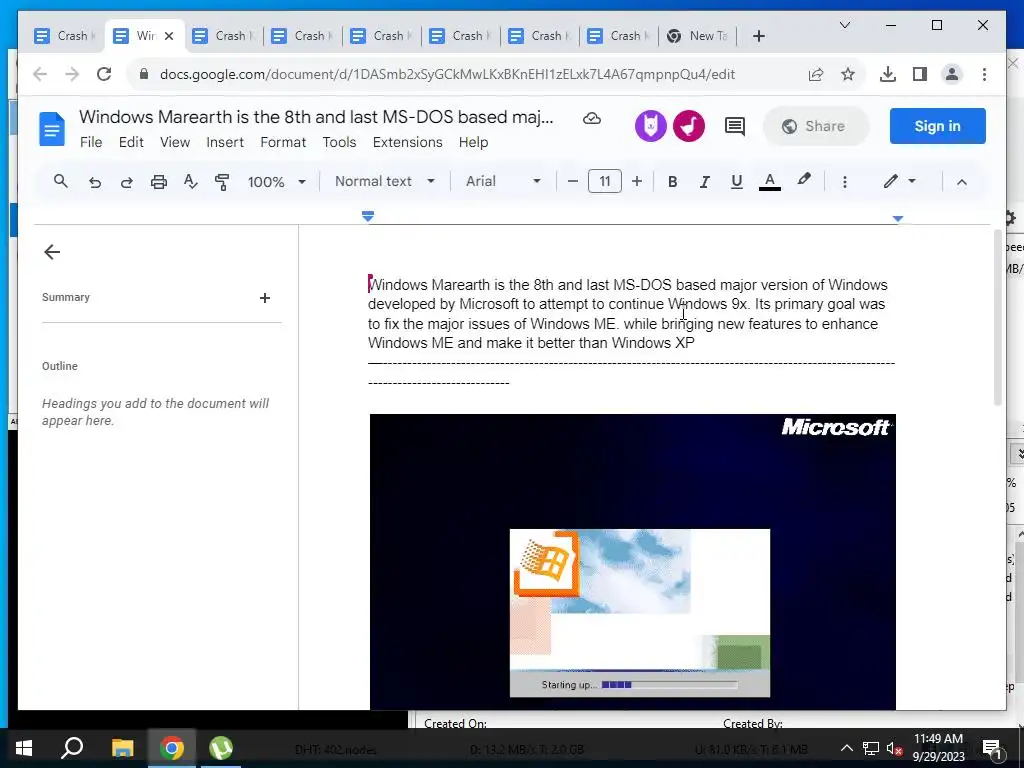The image size is (1024, 768).
Task: Bookmark this page with the star
Action: (848, 74)
